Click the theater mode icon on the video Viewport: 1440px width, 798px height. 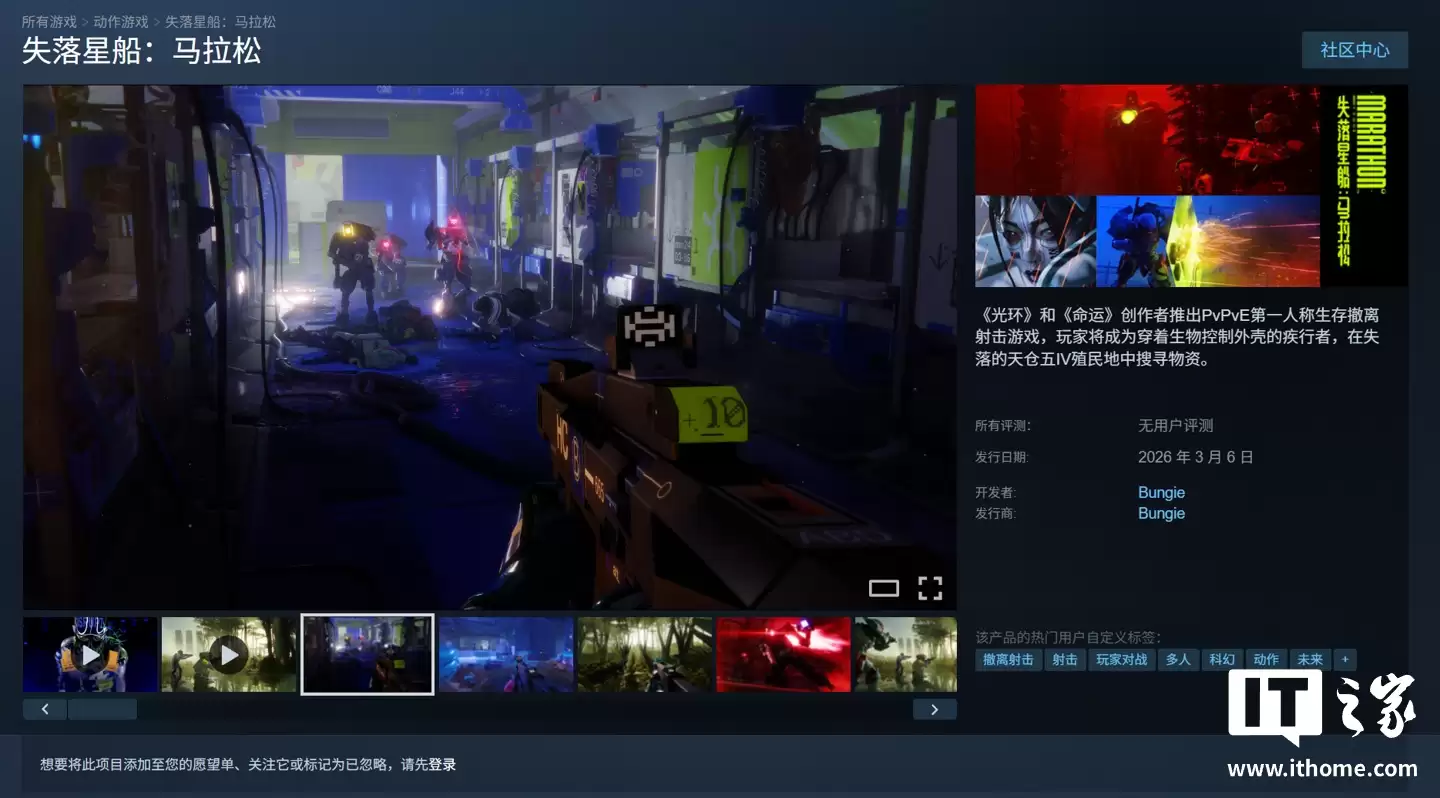tap(884, 588)
